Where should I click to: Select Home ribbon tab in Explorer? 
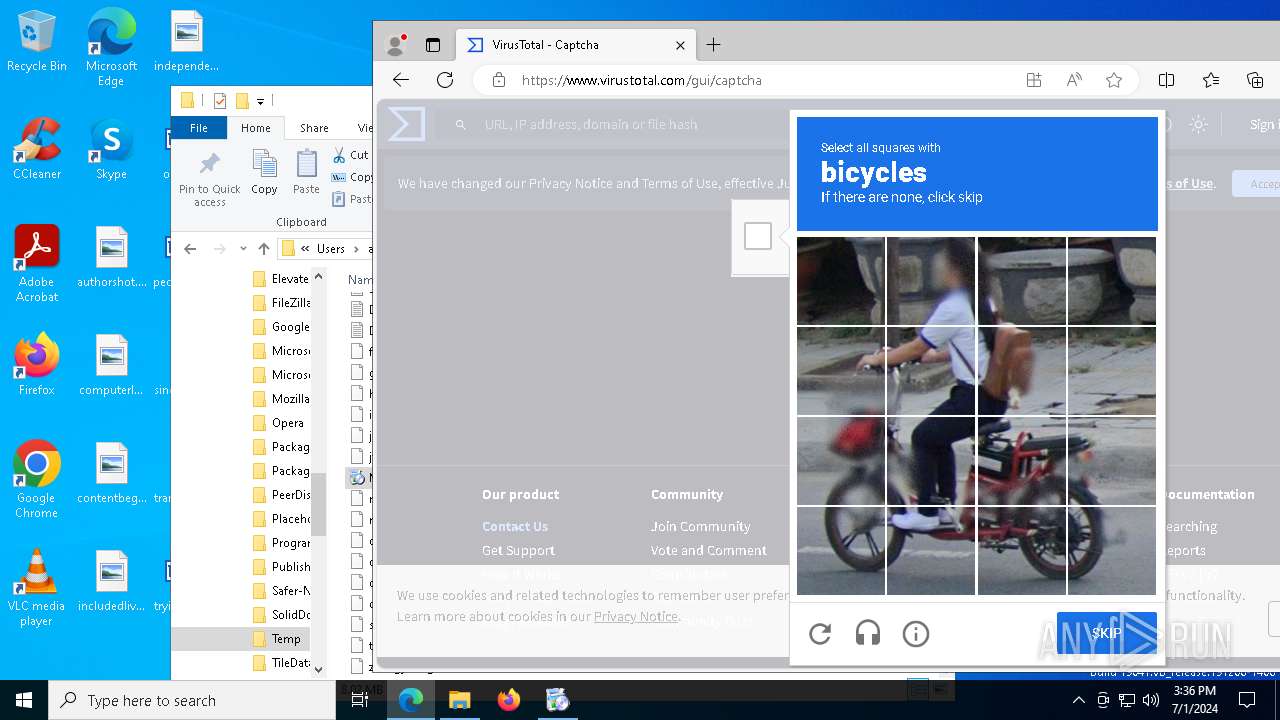[256, 128]
